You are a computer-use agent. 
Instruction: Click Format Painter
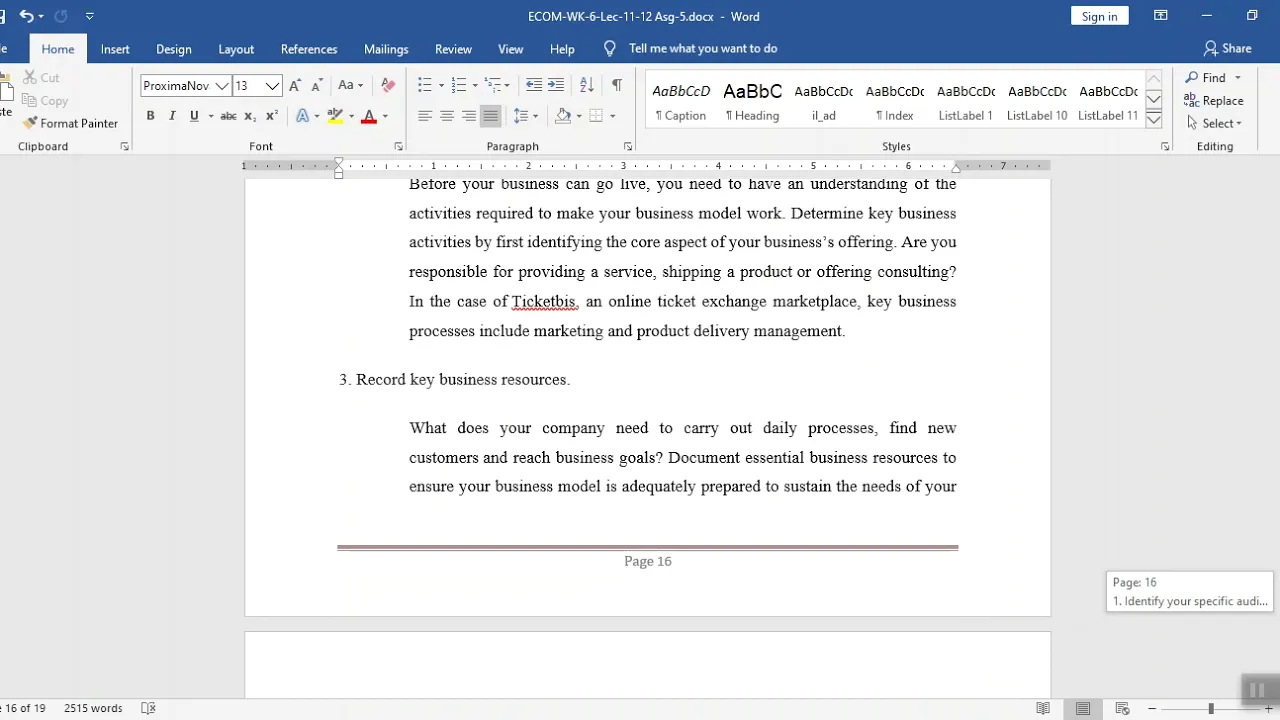70,123
